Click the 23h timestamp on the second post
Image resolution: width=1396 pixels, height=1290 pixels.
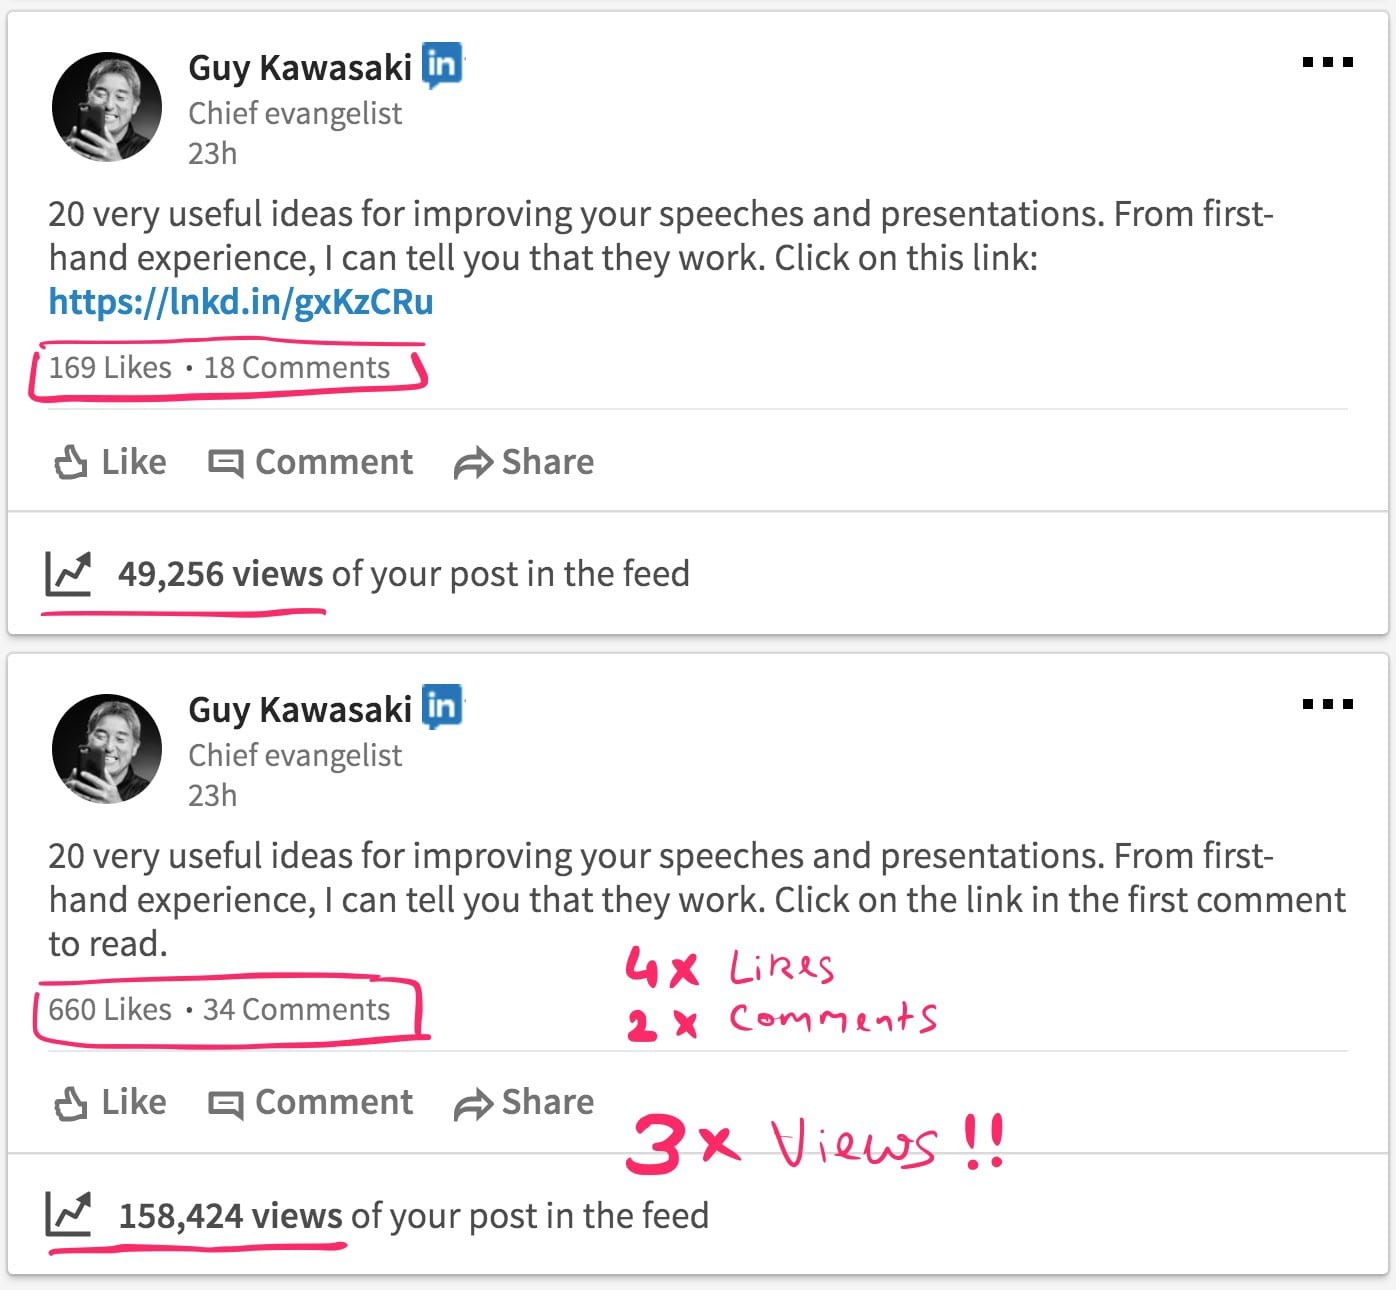tap(212, 796)
